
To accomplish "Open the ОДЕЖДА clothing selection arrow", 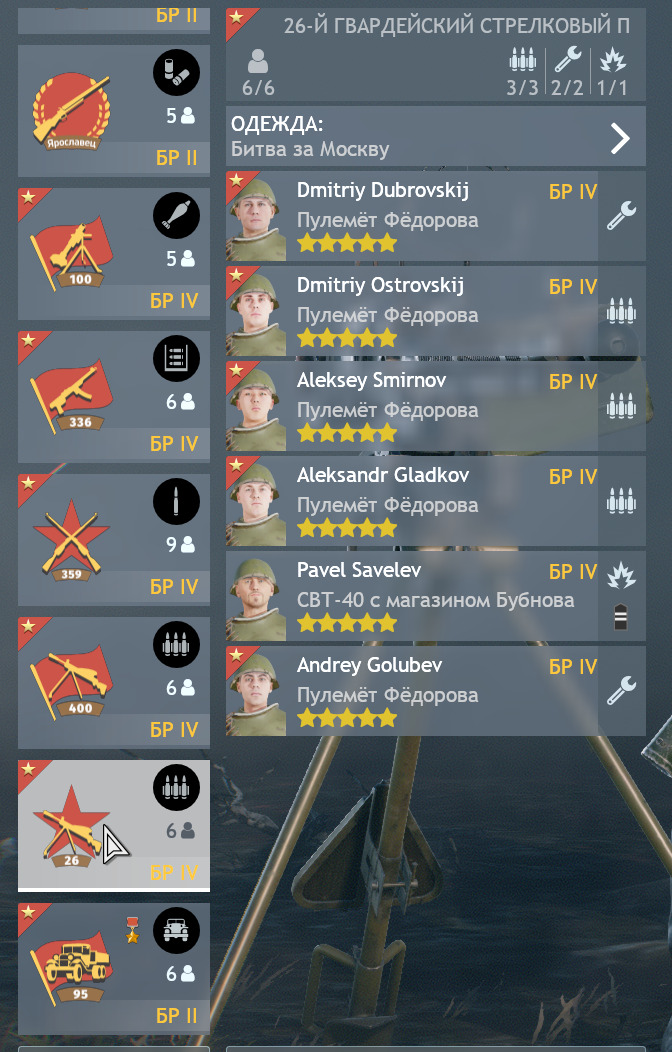I will [x=620, y=138].
